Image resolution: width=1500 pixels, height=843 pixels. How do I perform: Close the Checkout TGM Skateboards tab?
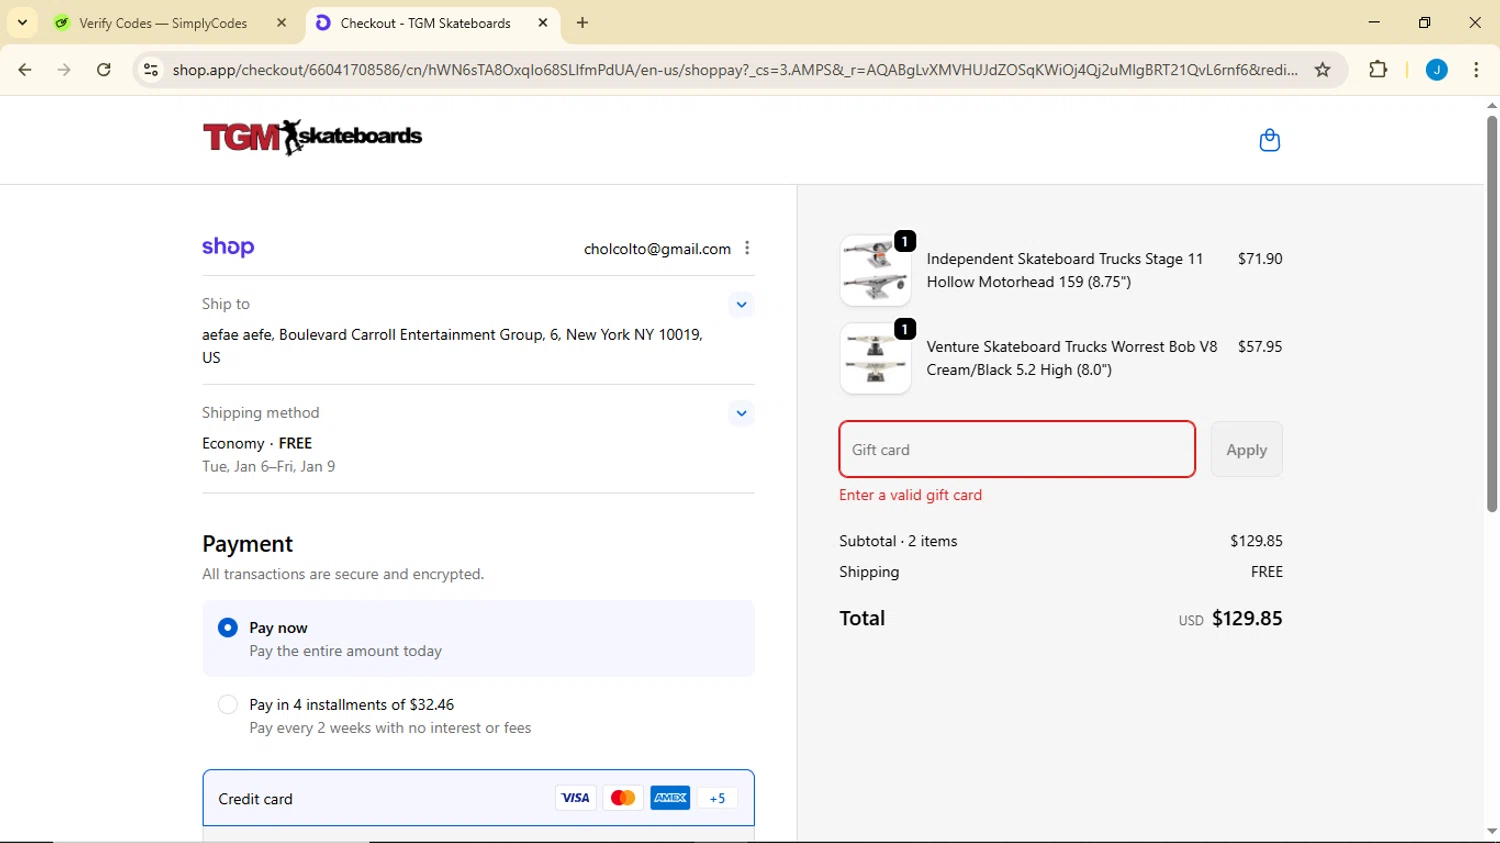click(543, 23)
